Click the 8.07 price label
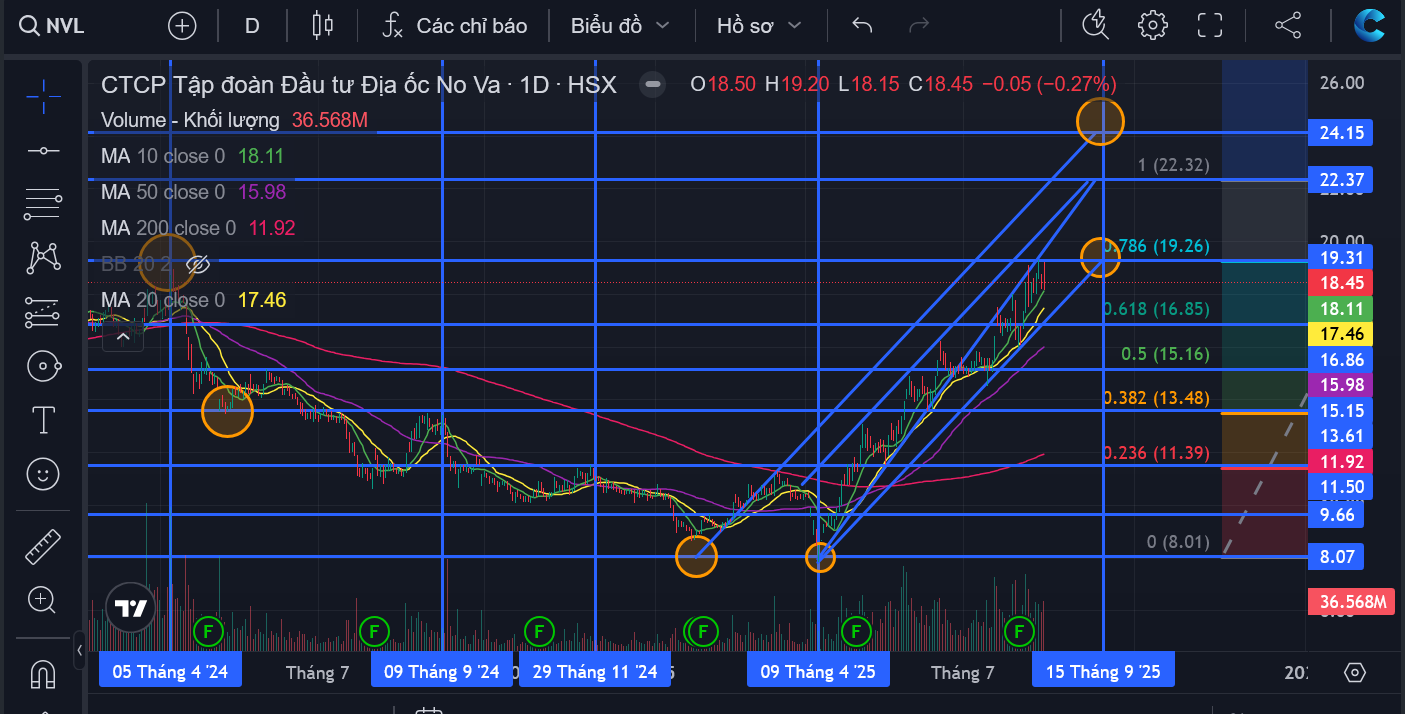This screenshot has width=1405, height=714. (x=1338, y=557)
